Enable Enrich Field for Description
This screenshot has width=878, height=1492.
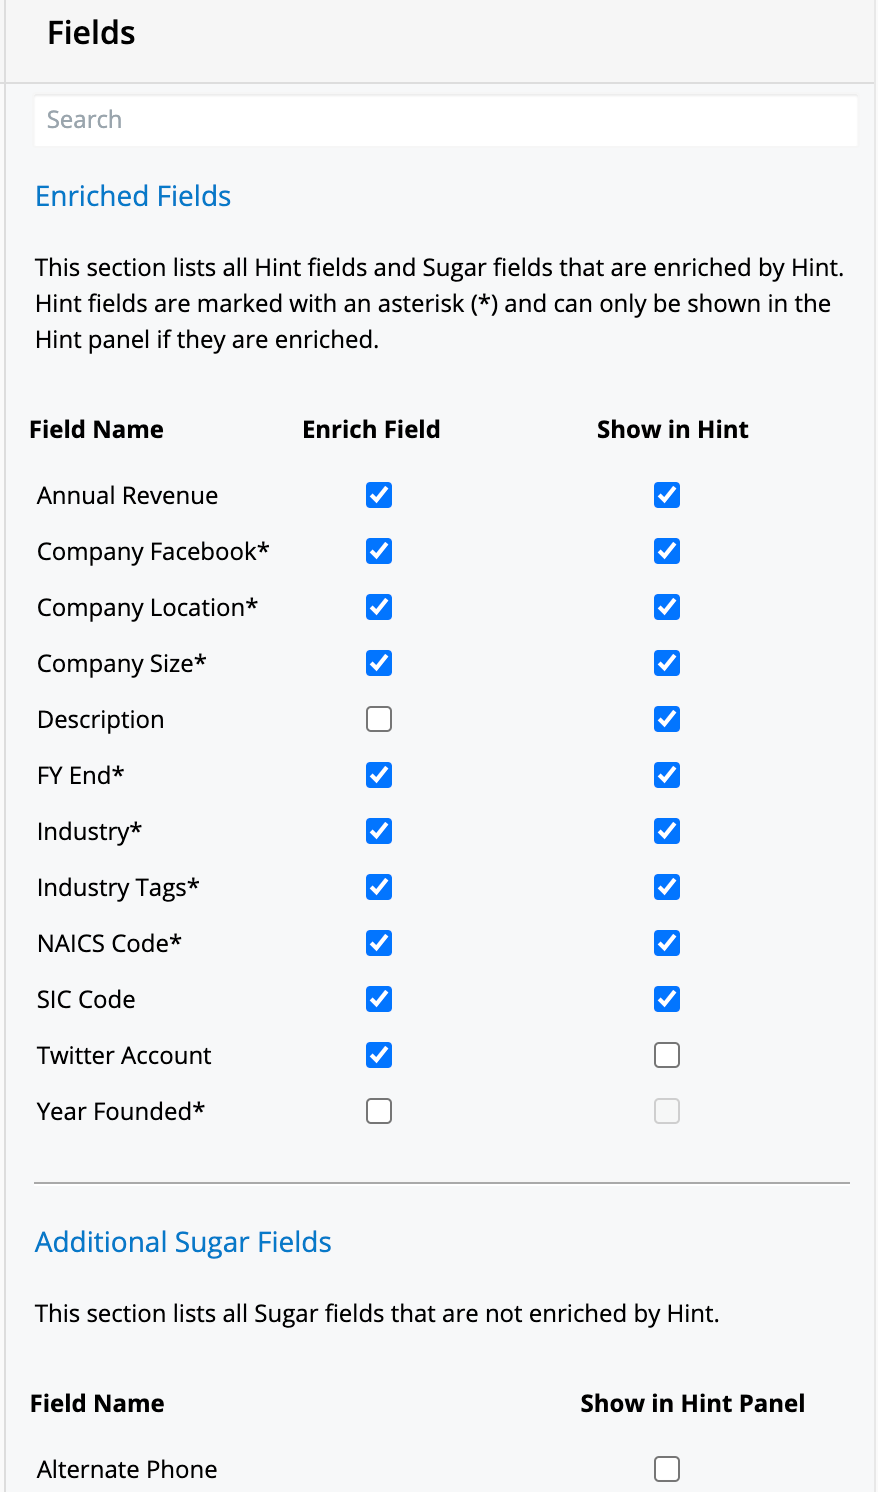click(x=379, y=719)
